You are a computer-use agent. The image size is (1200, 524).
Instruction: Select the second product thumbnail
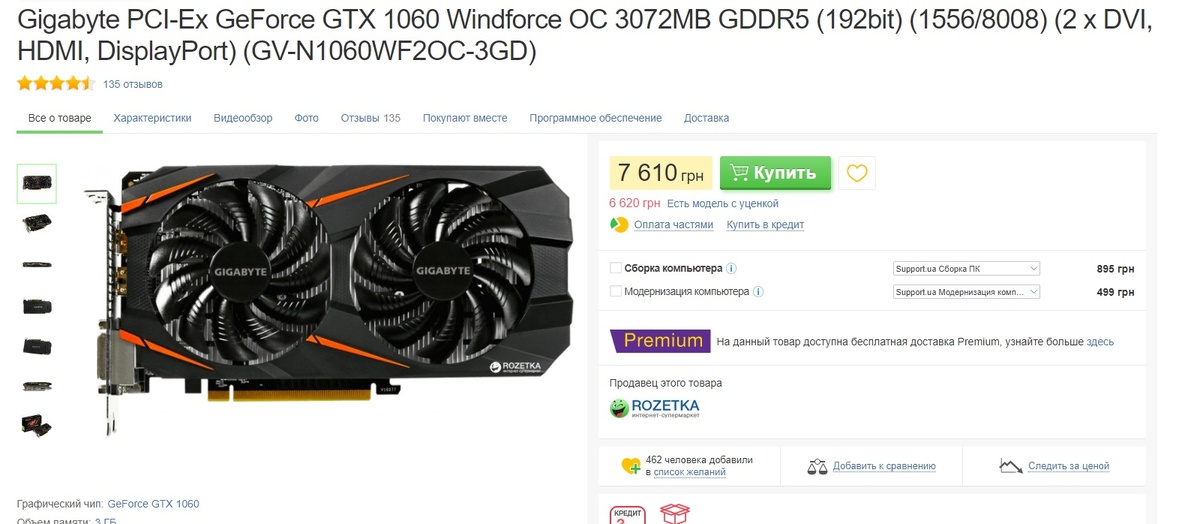[37, 223]
